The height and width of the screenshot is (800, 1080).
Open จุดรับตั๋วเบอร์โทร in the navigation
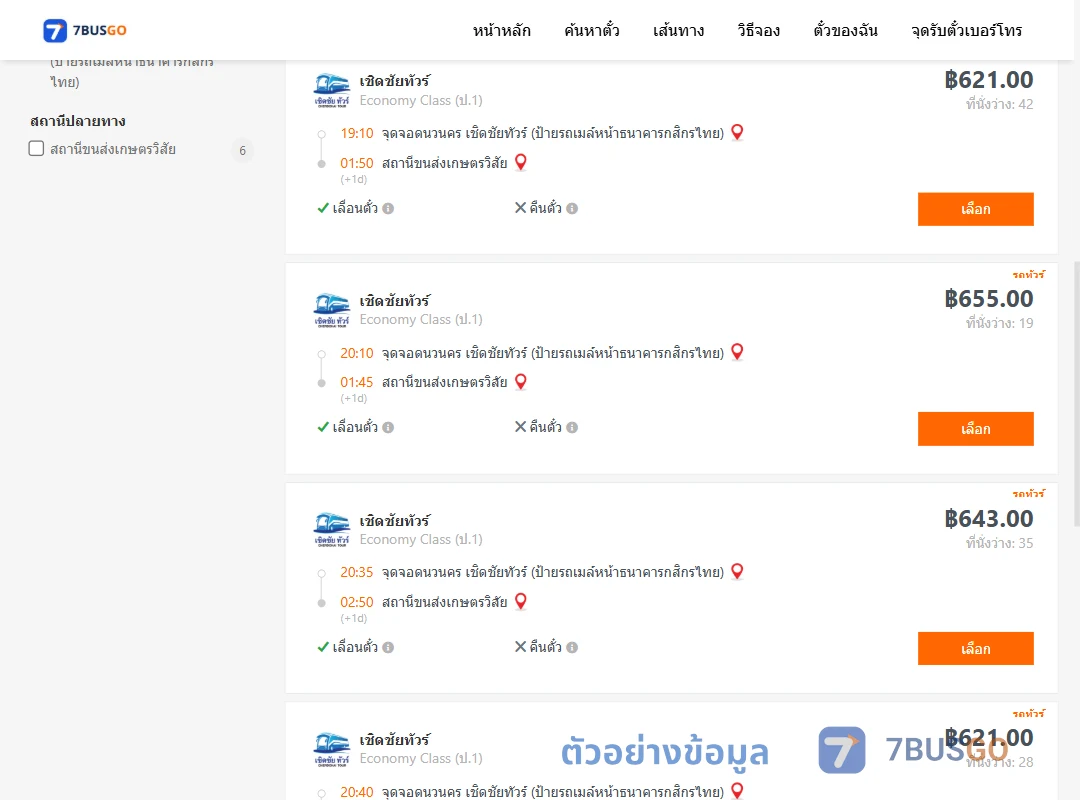[966, 30]
